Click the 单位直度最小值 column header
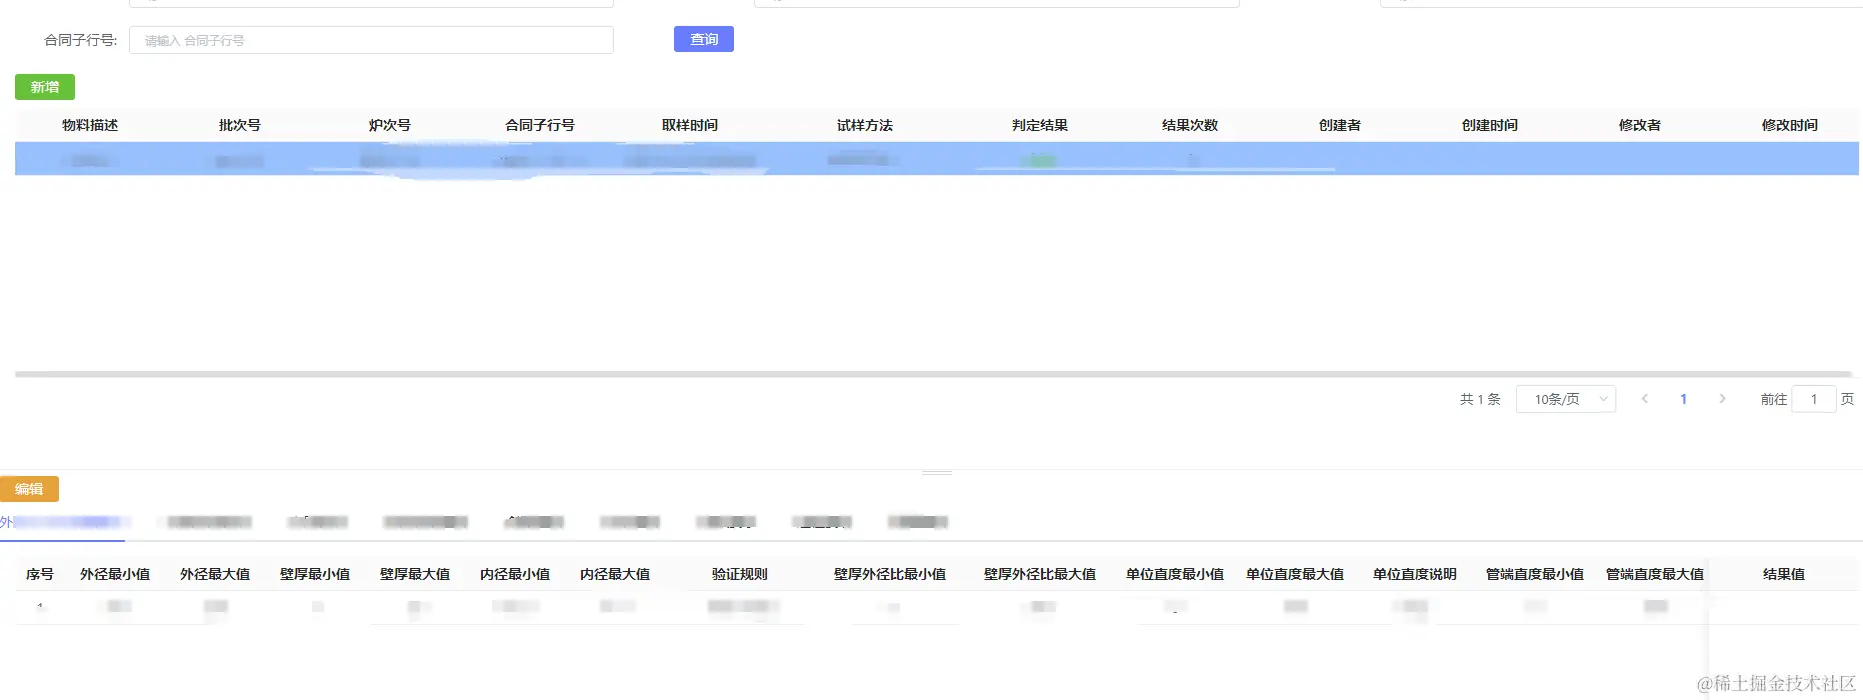1863x700 pixels. click(1175, 574)
